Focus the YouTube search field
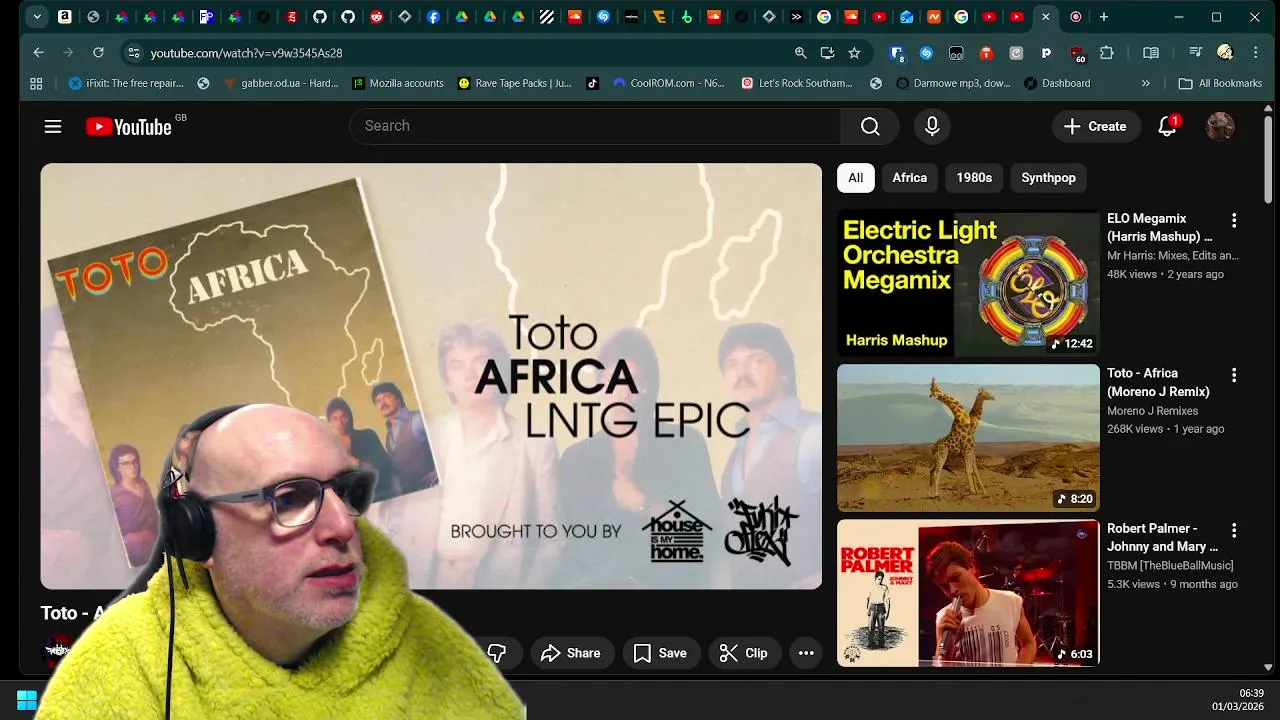The width and height of the screenshot is (1280, 720). 595,126
